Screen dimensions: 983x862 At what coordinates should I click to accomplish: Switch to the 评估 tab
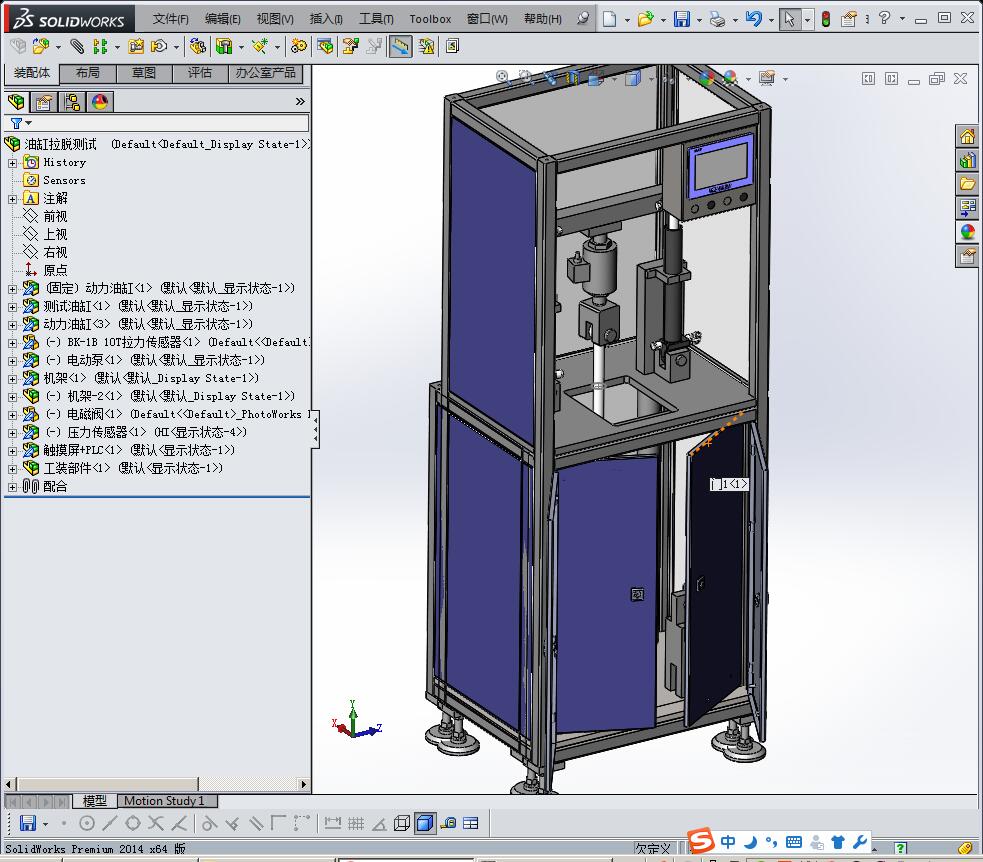click(200, 73)
